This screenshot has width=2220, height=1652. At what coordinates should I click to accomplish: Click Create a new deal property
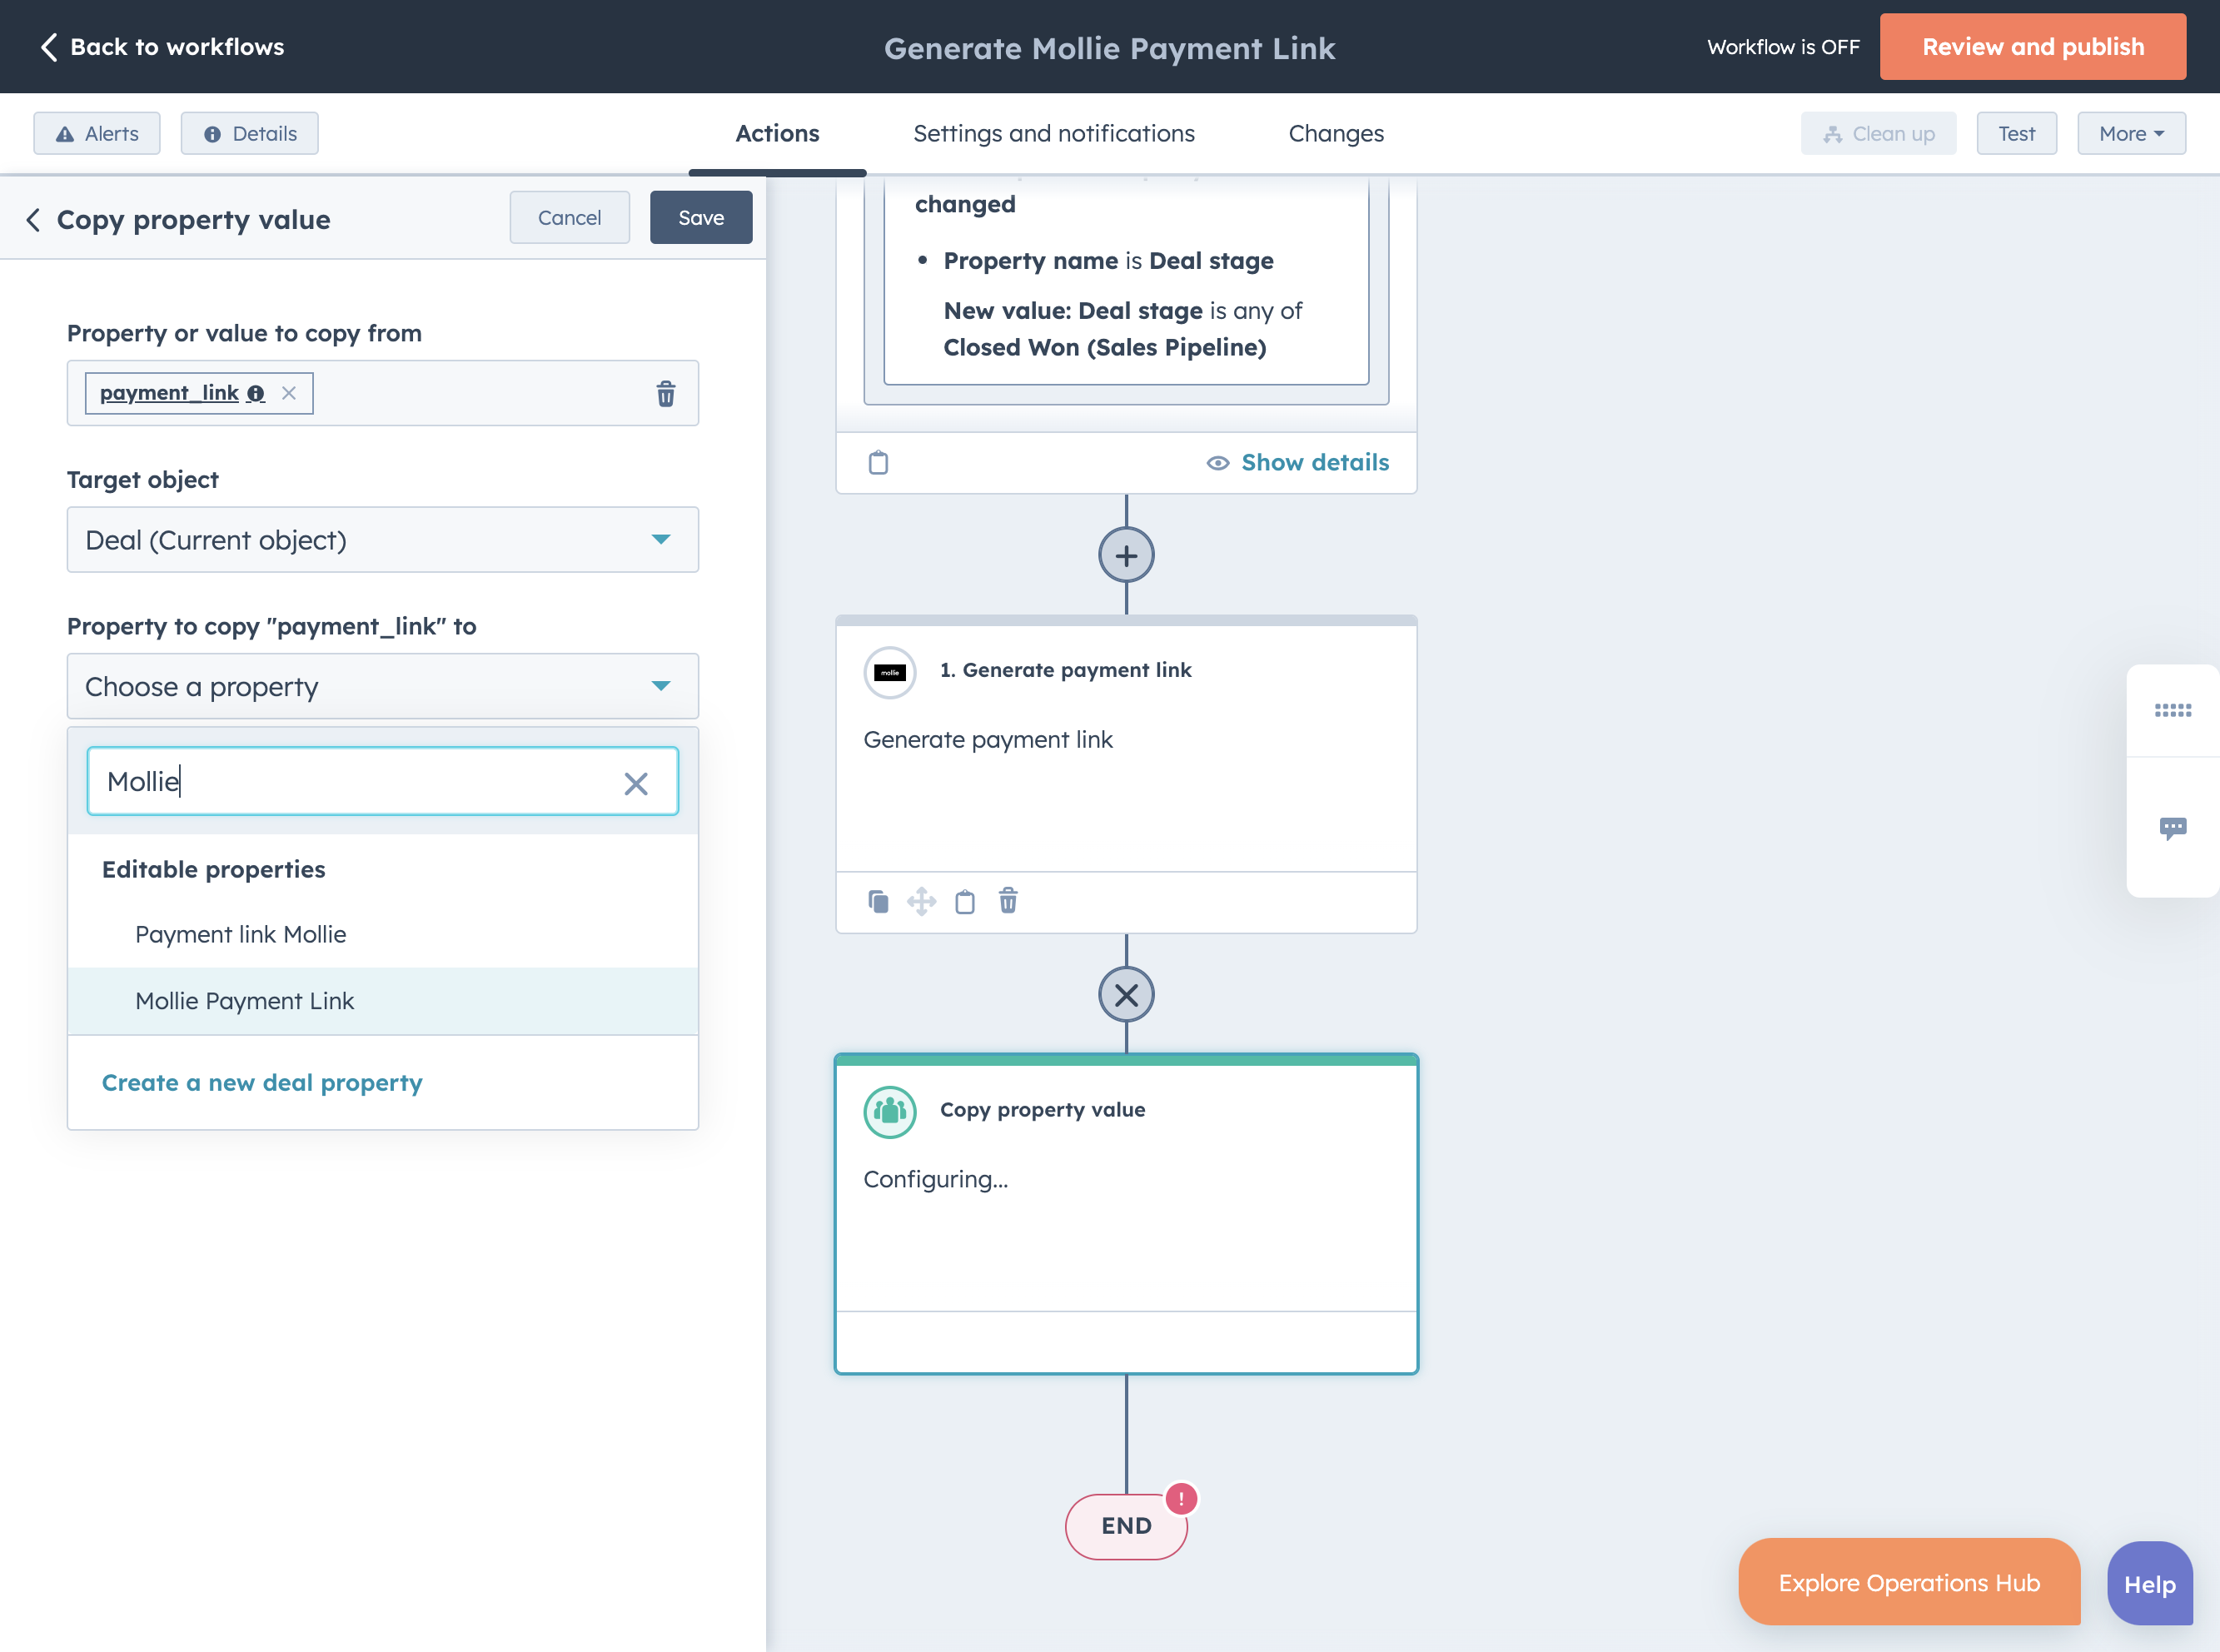pyautogui.click(x=262, y=1082)
